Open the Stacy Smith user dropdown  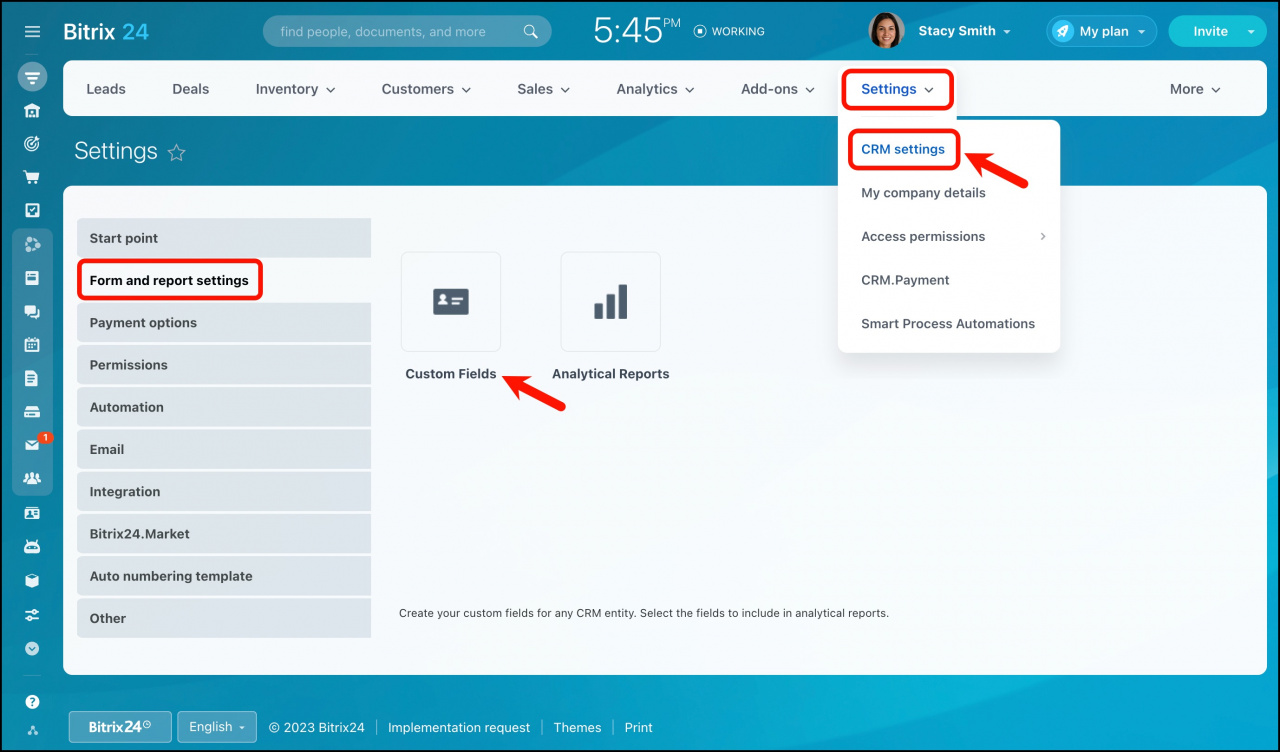[x=965, y=32]
